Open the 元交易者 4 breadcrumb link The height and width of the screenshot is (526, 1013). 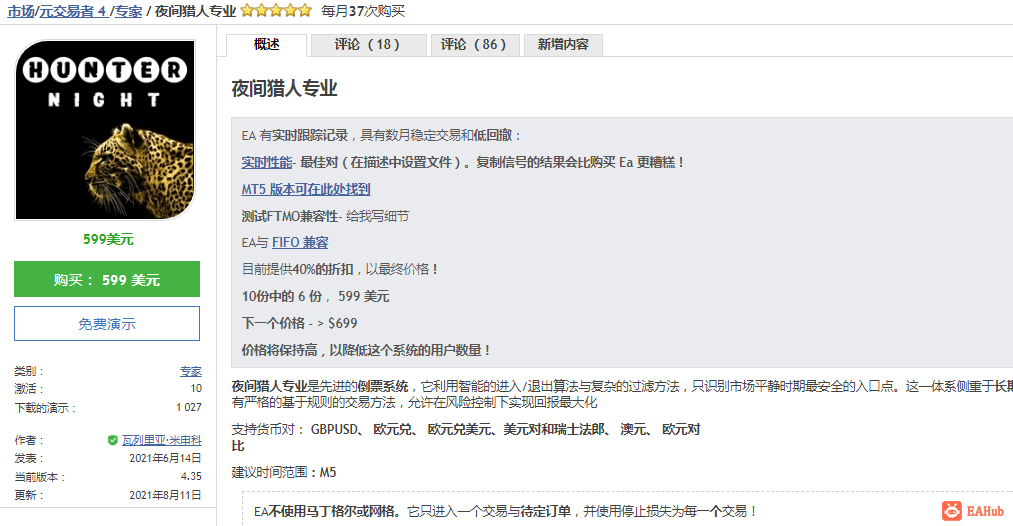tap(73, 11)
